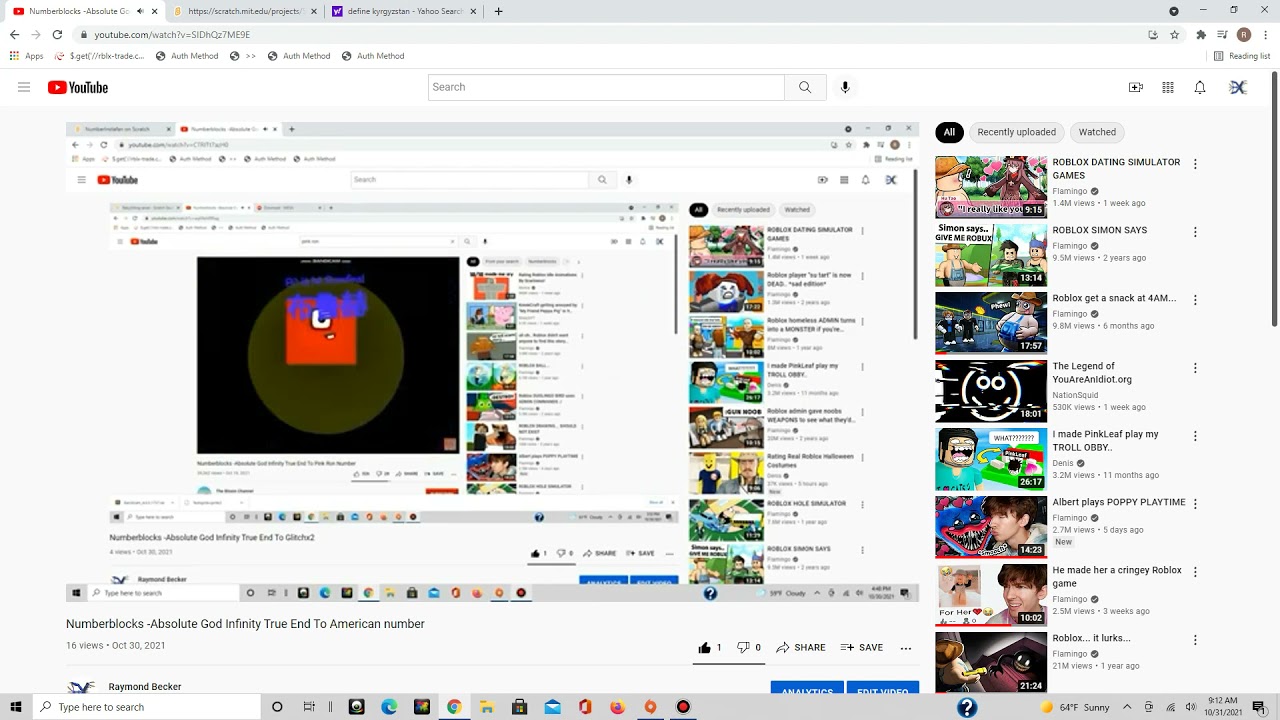Open more actions ellipsis below video

coord(906,648)
